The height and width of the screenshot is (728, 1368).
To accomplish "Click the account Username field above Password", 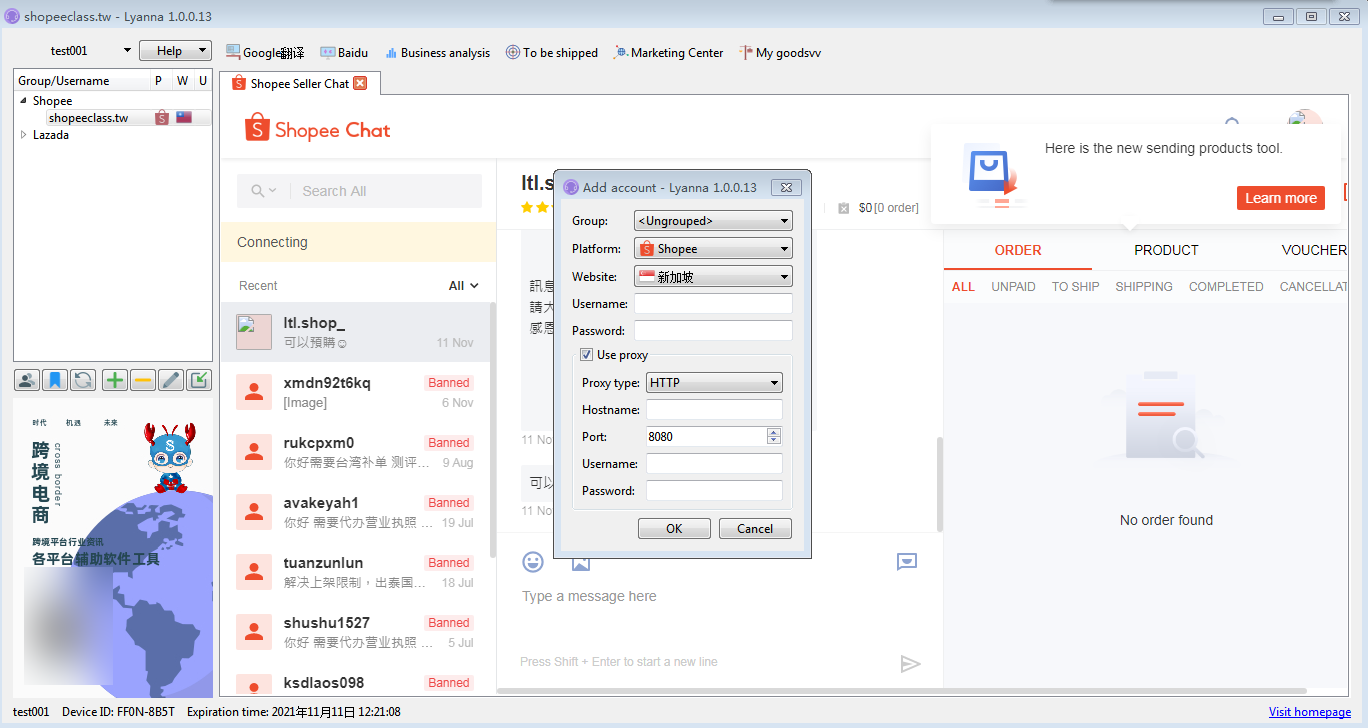I will (x=713, y=304).
